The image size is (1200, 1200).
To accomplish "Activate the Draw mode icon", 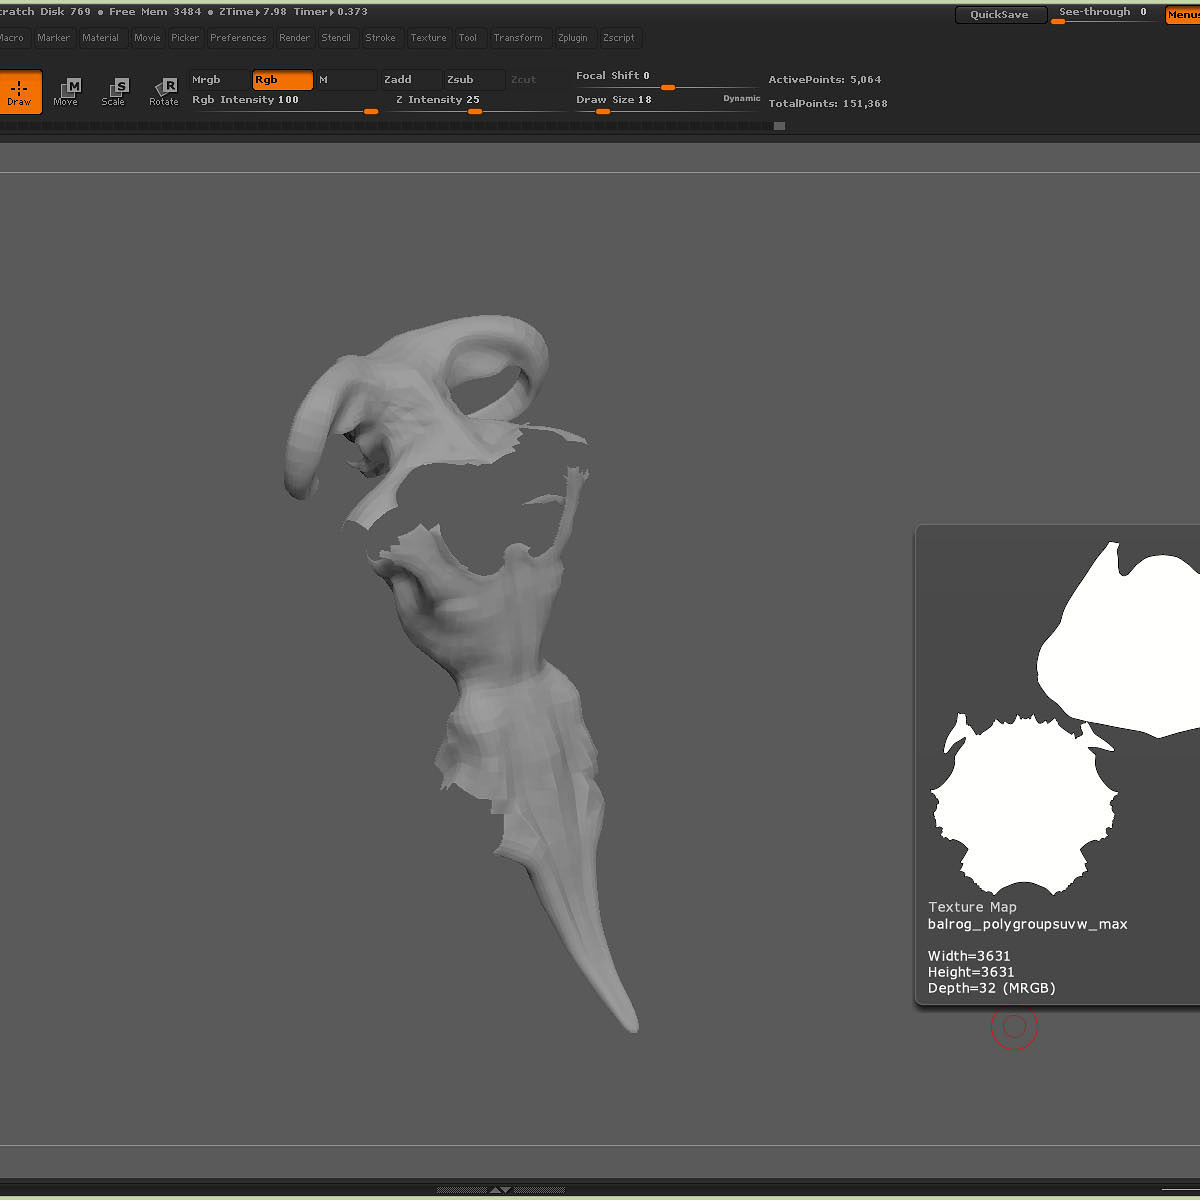I will [19, 91].
